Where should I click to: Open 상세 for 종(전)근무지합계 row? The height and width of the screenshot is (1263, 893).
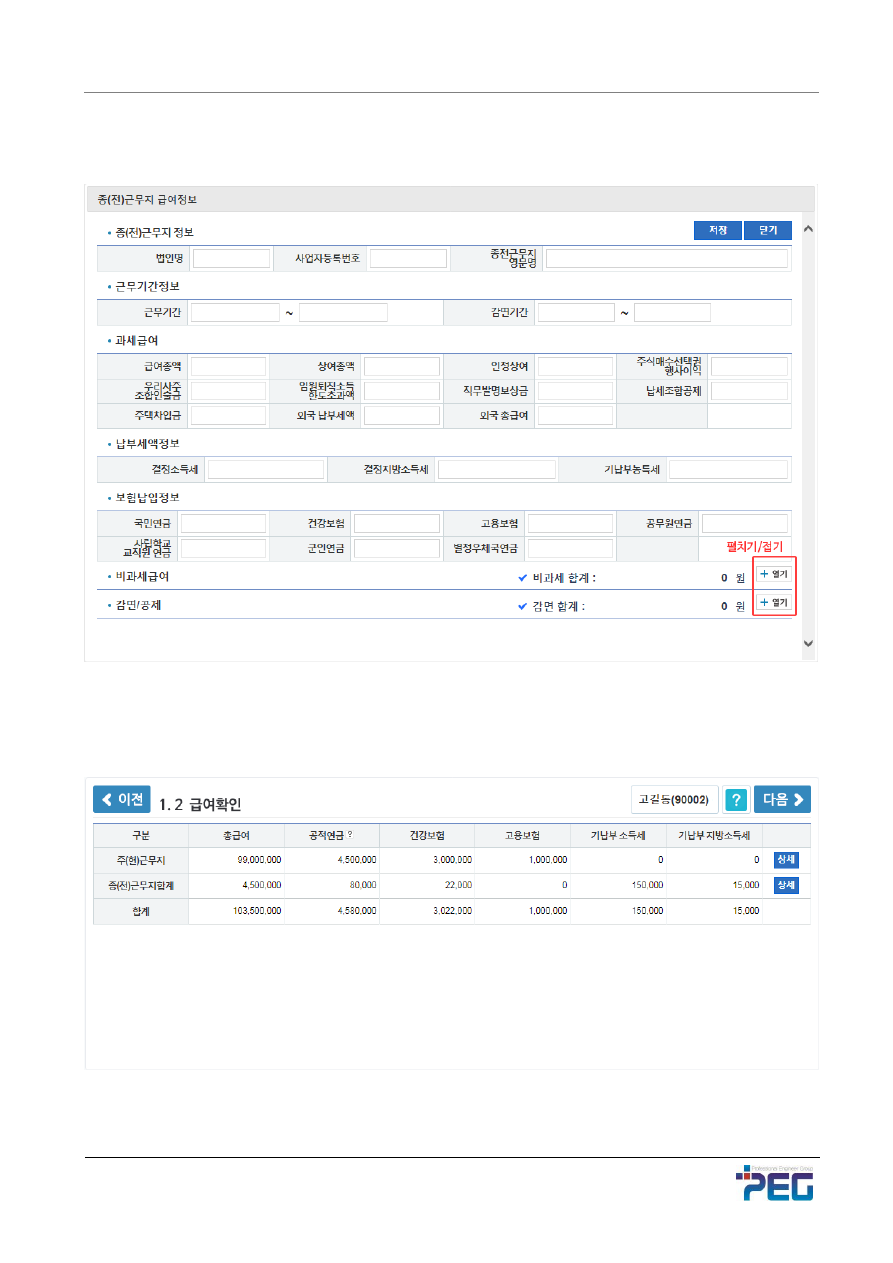tap(787, 885)
